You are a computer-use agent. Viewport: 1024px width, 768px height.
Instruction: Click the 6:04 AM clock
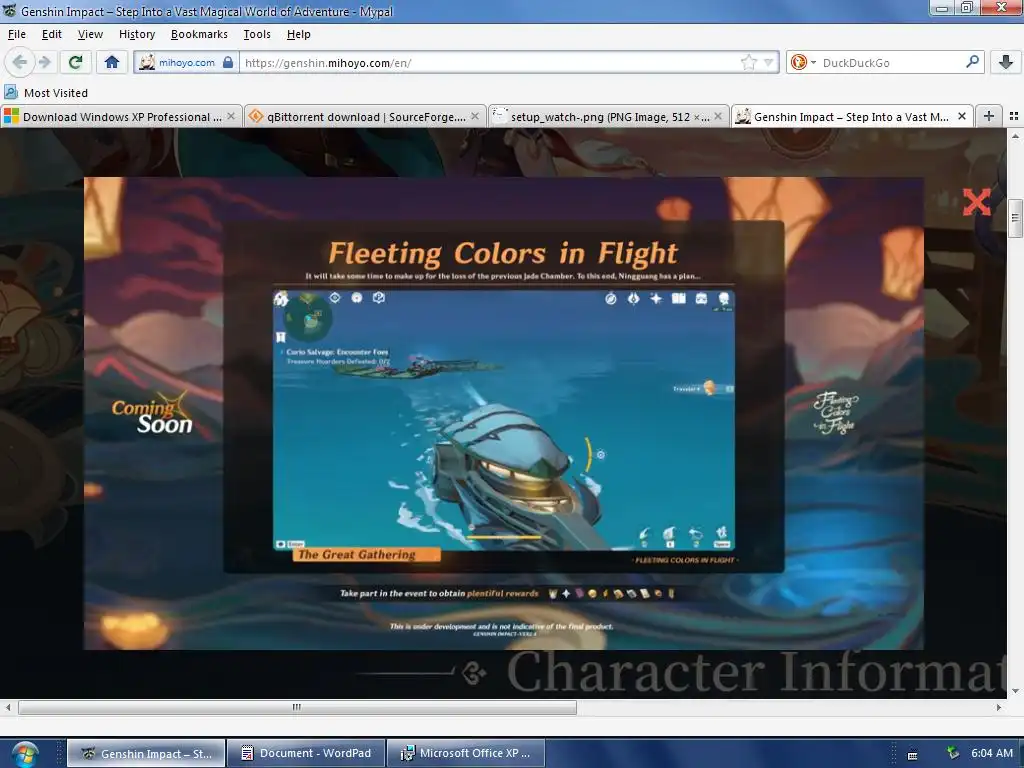(992, 753)
